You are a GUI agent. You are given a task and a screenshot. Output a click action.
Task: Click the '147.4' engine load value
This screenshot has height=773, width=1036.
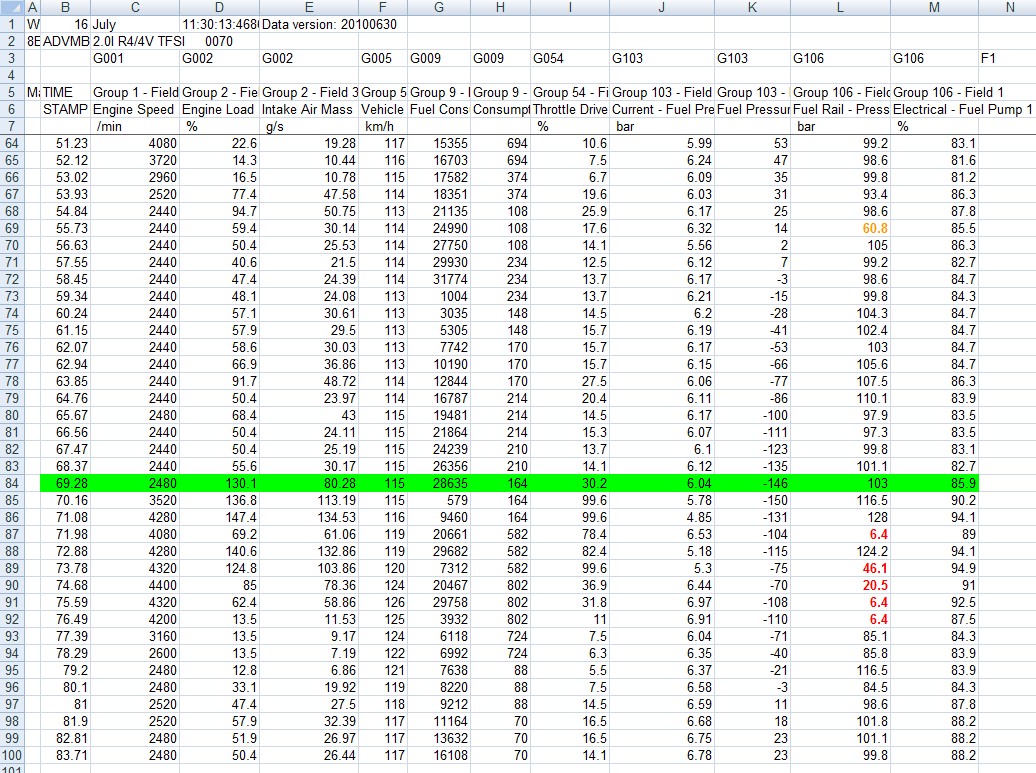click(219, 517)
